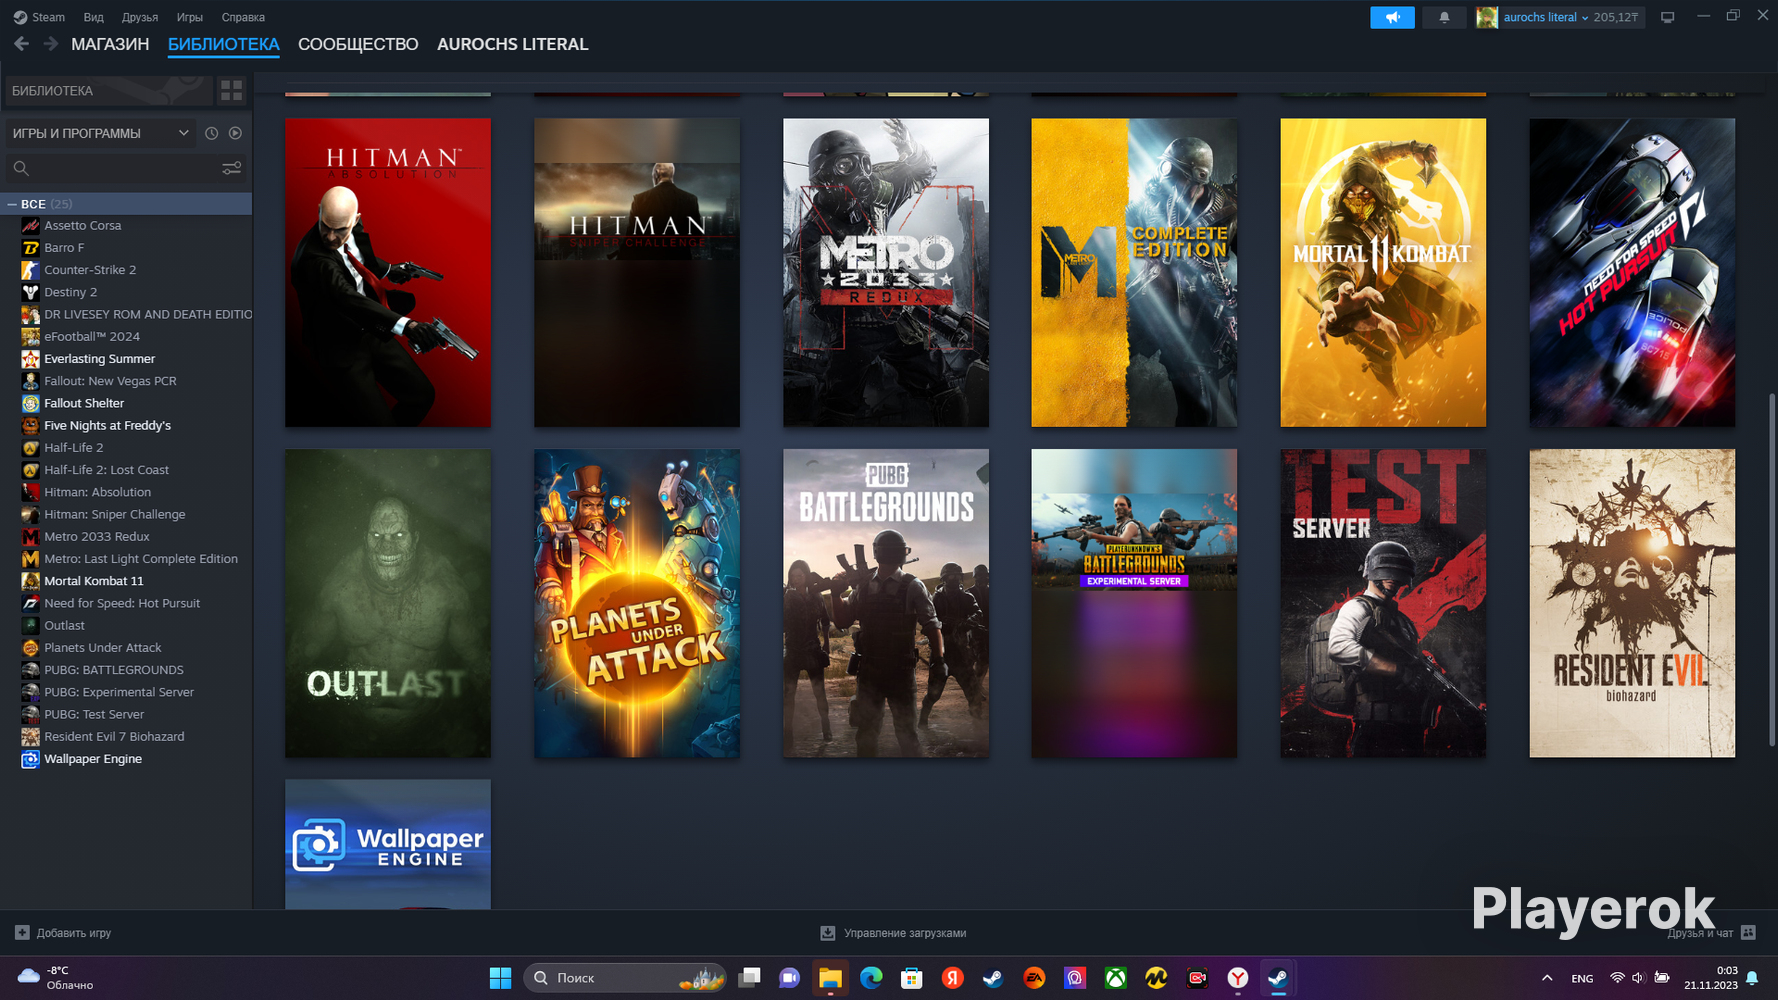Click the БИБЛИОТЕКА home button in sidebar
The height and width of the screenshot is (1000, 1778).
[108, 91]
